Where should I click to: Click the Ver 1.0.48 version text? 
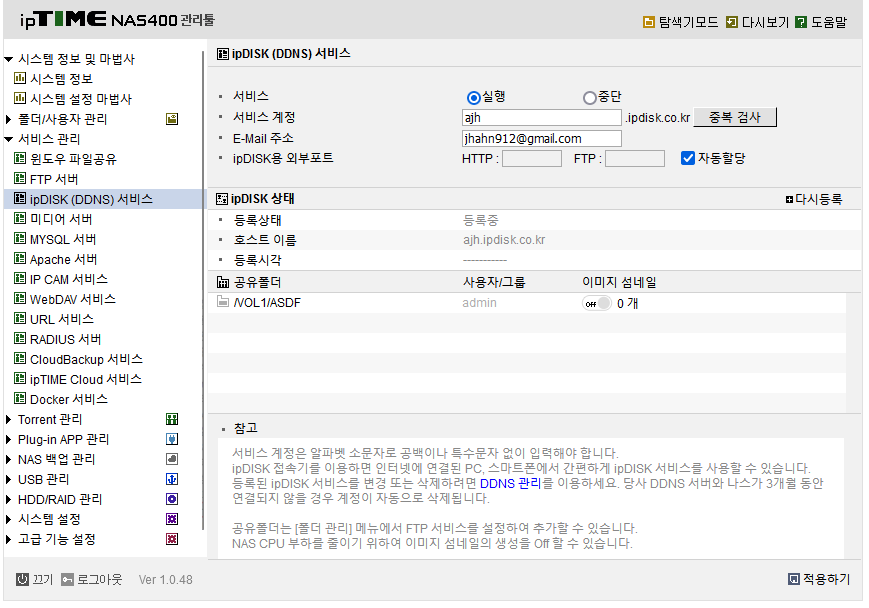165,580
